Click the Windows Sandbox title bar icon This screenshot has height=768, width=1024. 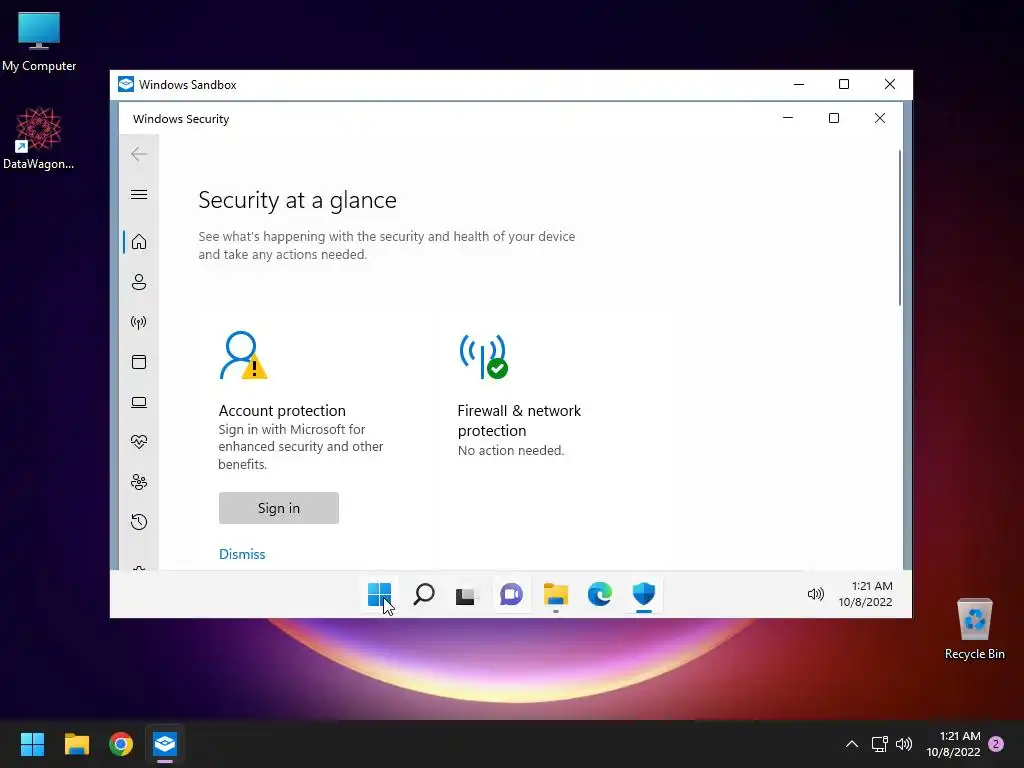pyautogui.click(x=126, y=84)
